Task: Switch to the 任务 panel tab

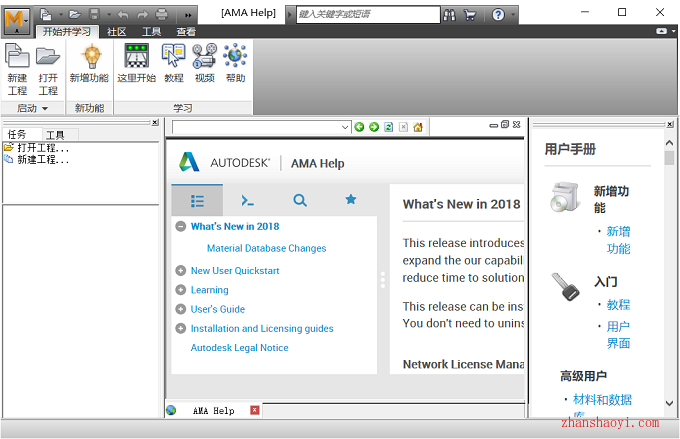Action: tap(17, 134)
